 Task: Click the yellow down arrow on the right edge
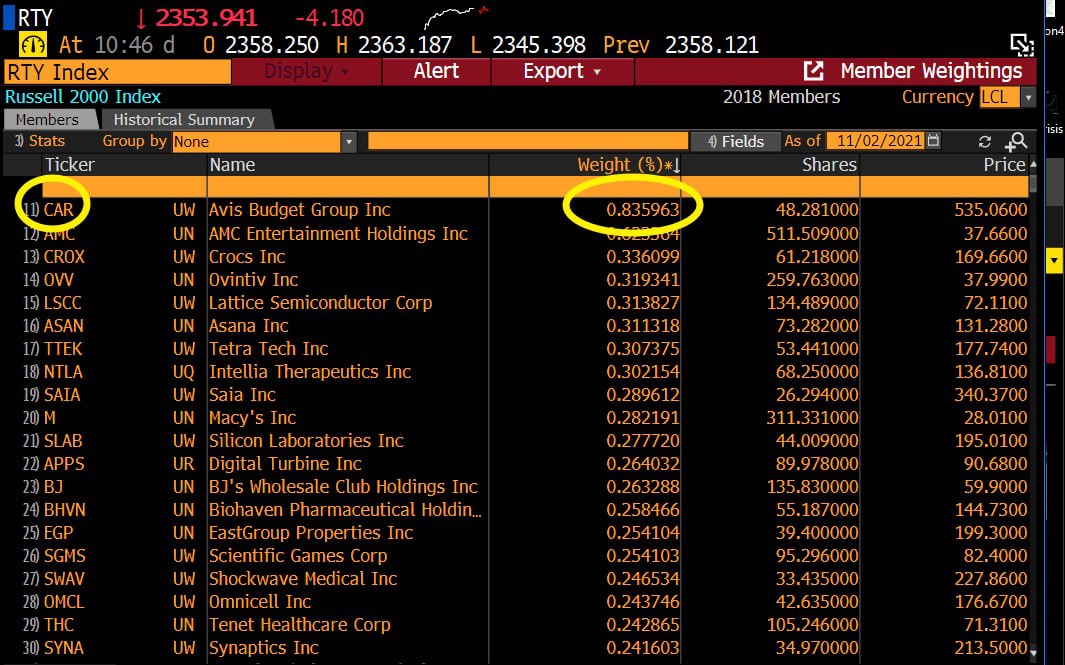[1054, 260]
